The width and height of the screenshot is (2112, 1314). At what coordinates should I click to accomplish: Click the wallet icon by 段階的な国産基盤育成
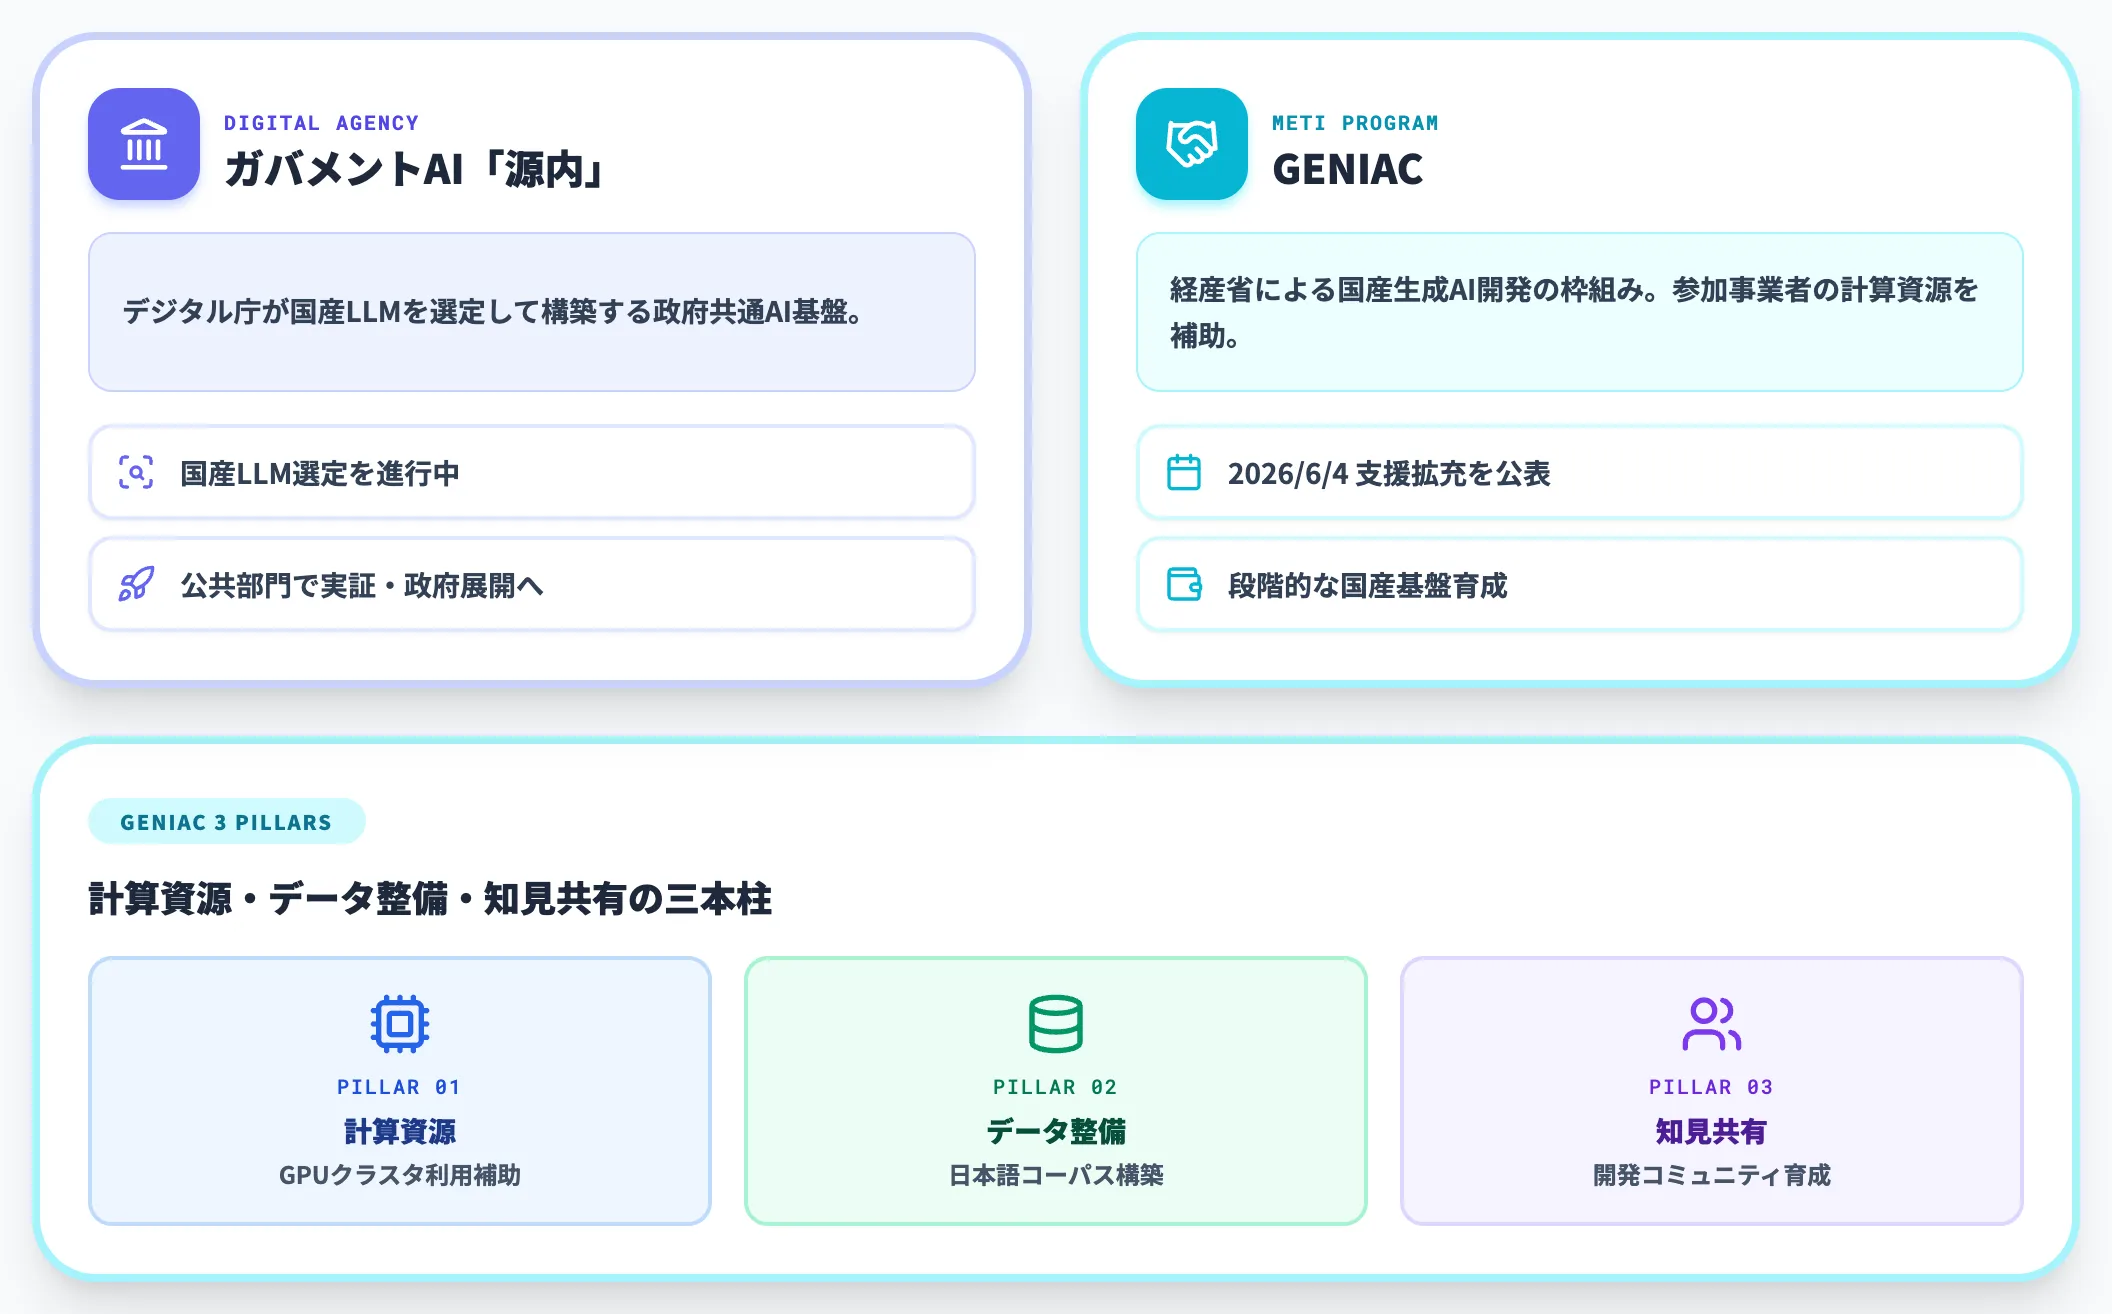[x=1184, y=584]
